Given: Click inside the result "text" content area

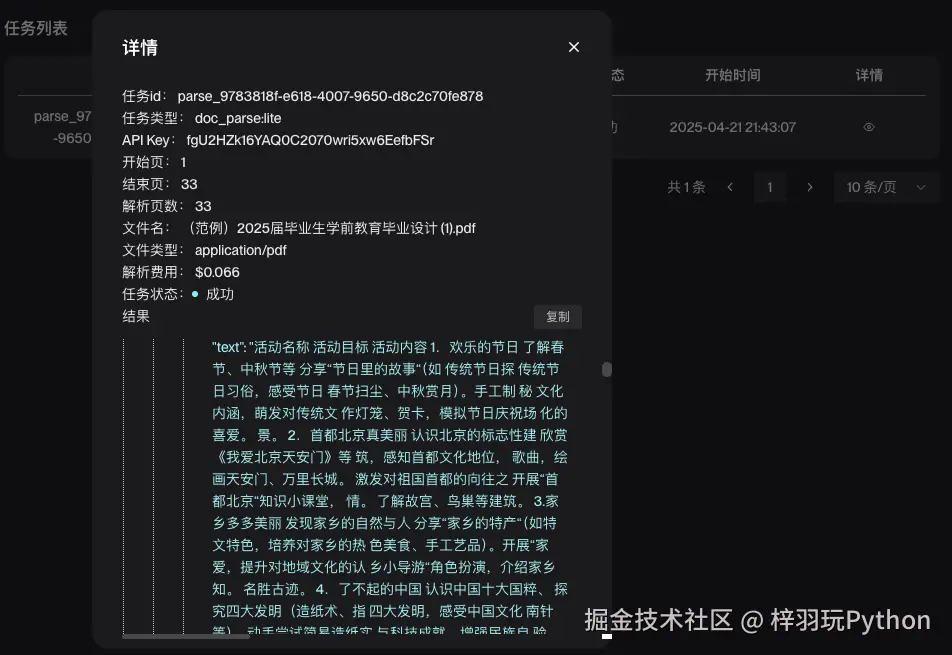Looking at the screenshot, I should coord(390,480).
